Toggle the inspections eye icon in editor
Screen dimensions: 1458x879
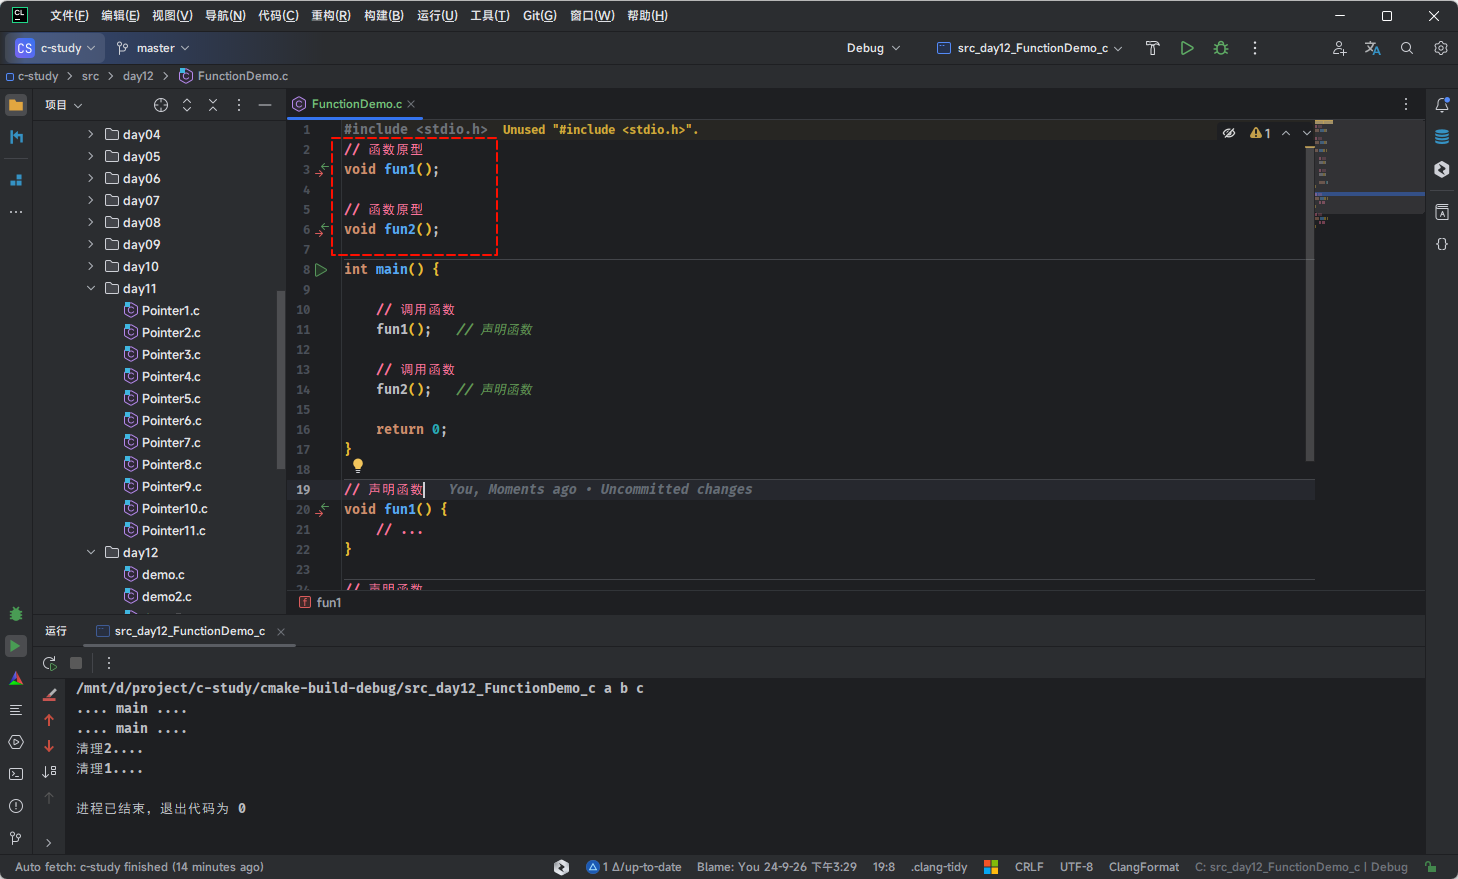[1229, 133]
